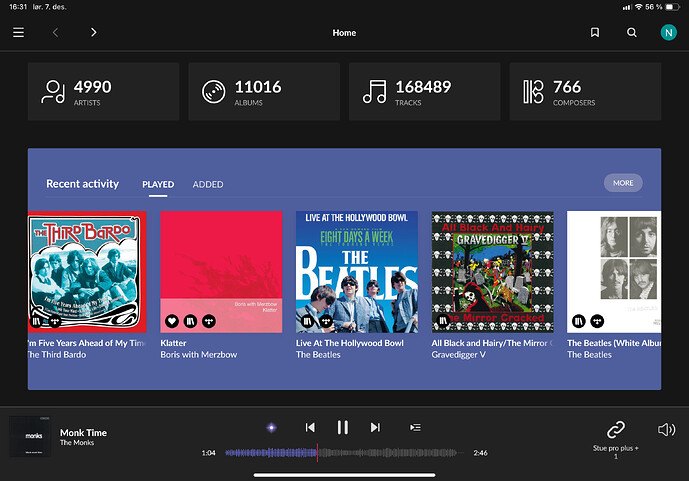Image resolution: width=689 pixels, height=481 pixels.
Task: Switch to the PLAYED tab
Action: (x=158, y=184)
